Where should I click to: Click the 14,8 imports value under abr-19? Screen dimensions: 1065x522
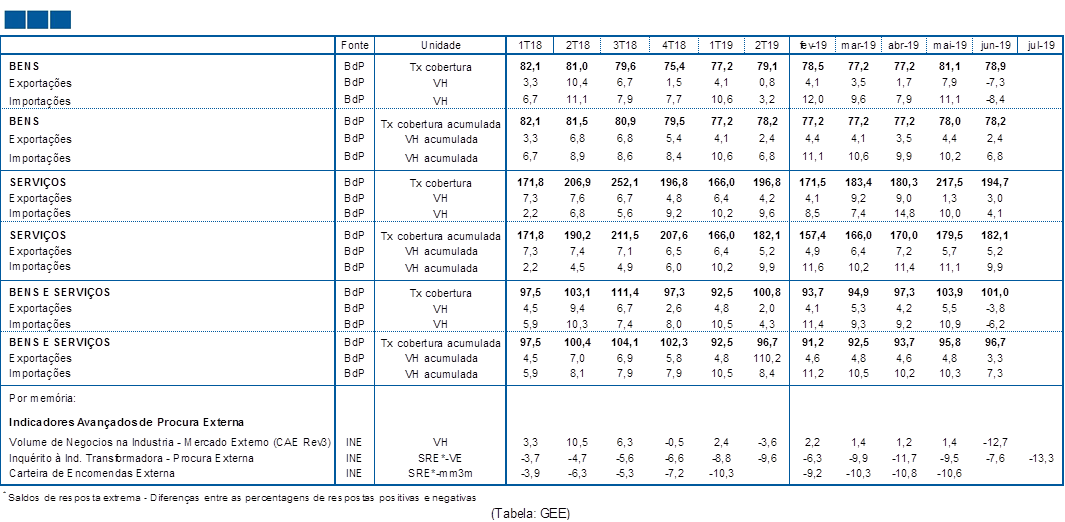coord(903,213)
